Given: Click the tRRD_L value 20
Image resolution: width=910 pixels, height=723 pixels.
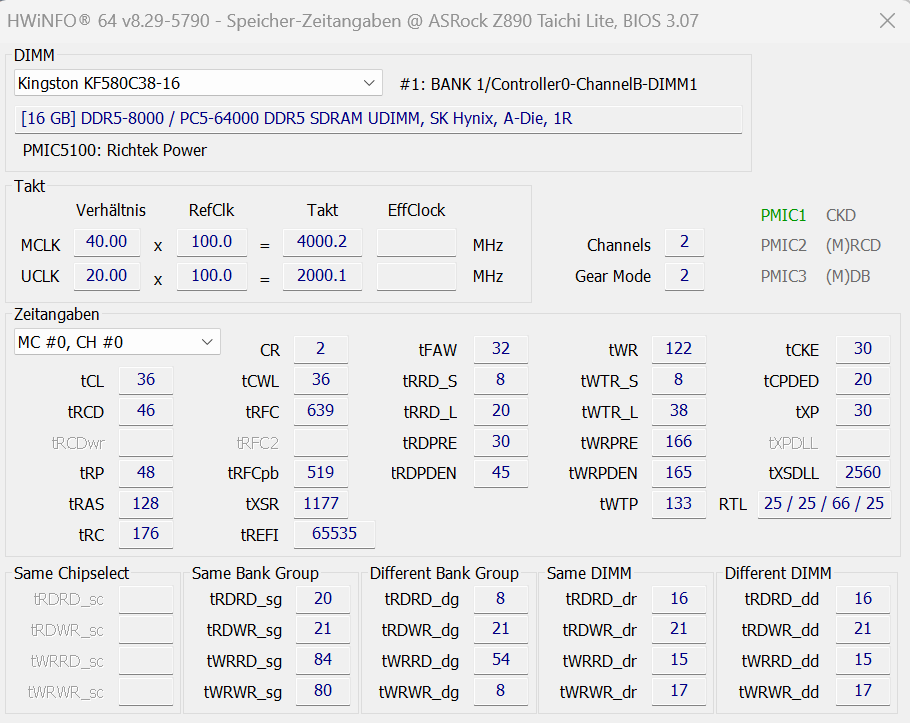Looking at the screenshot, I should [501, 411].
